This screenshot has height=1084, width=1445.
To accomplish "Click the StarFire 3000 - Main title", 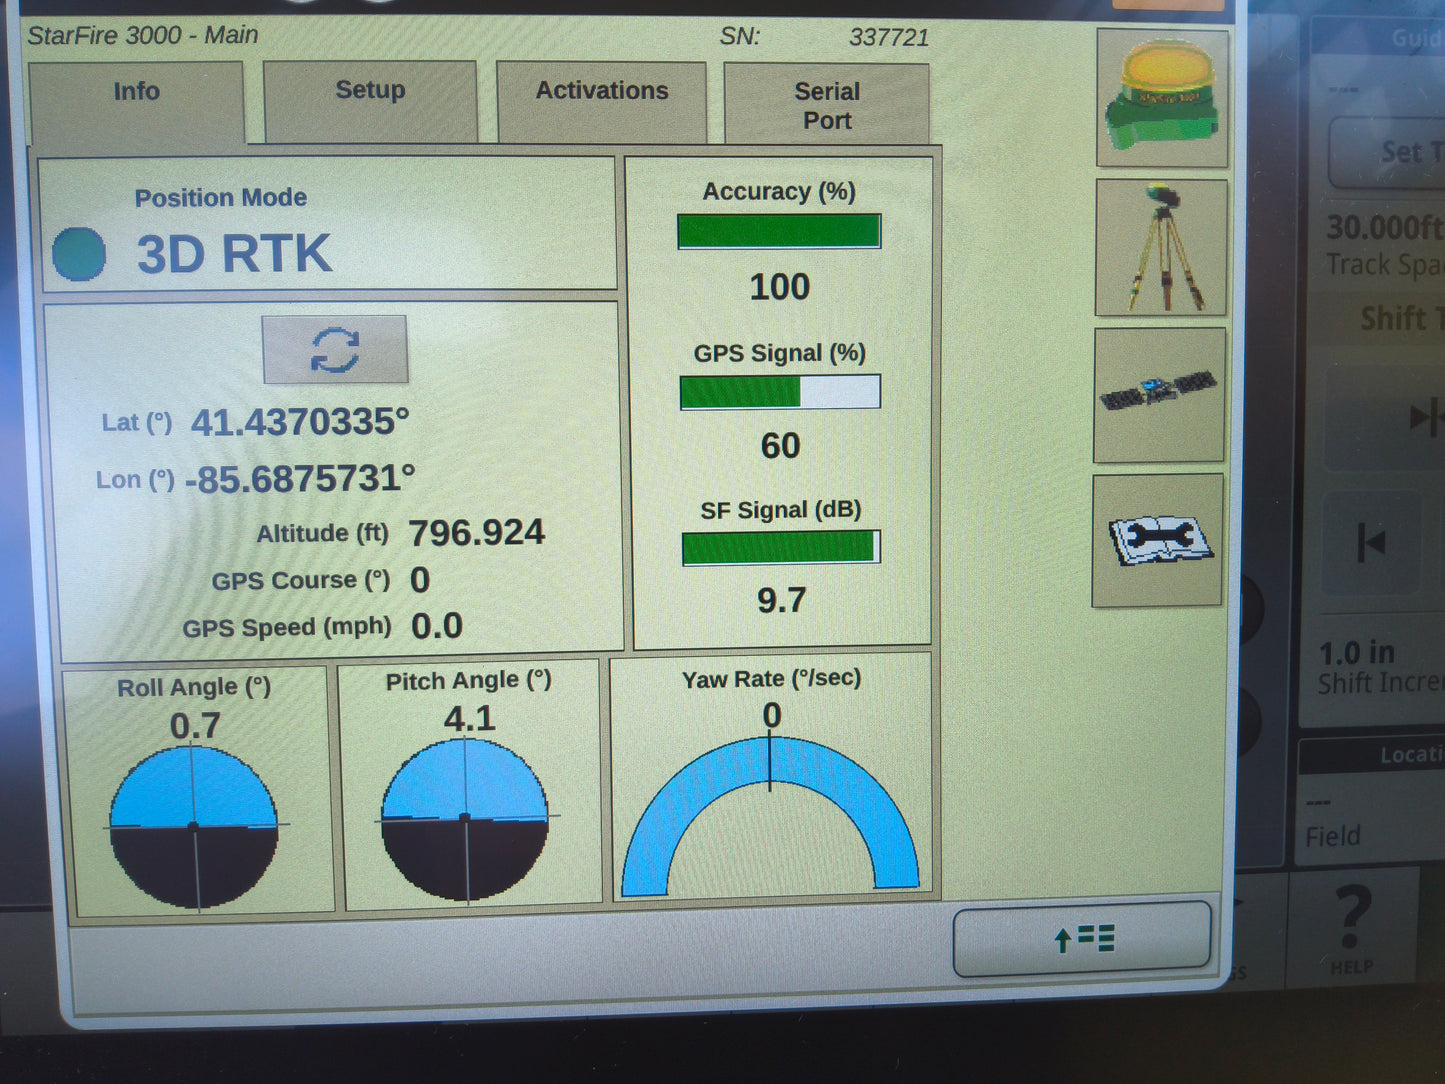I will (143, 36).
